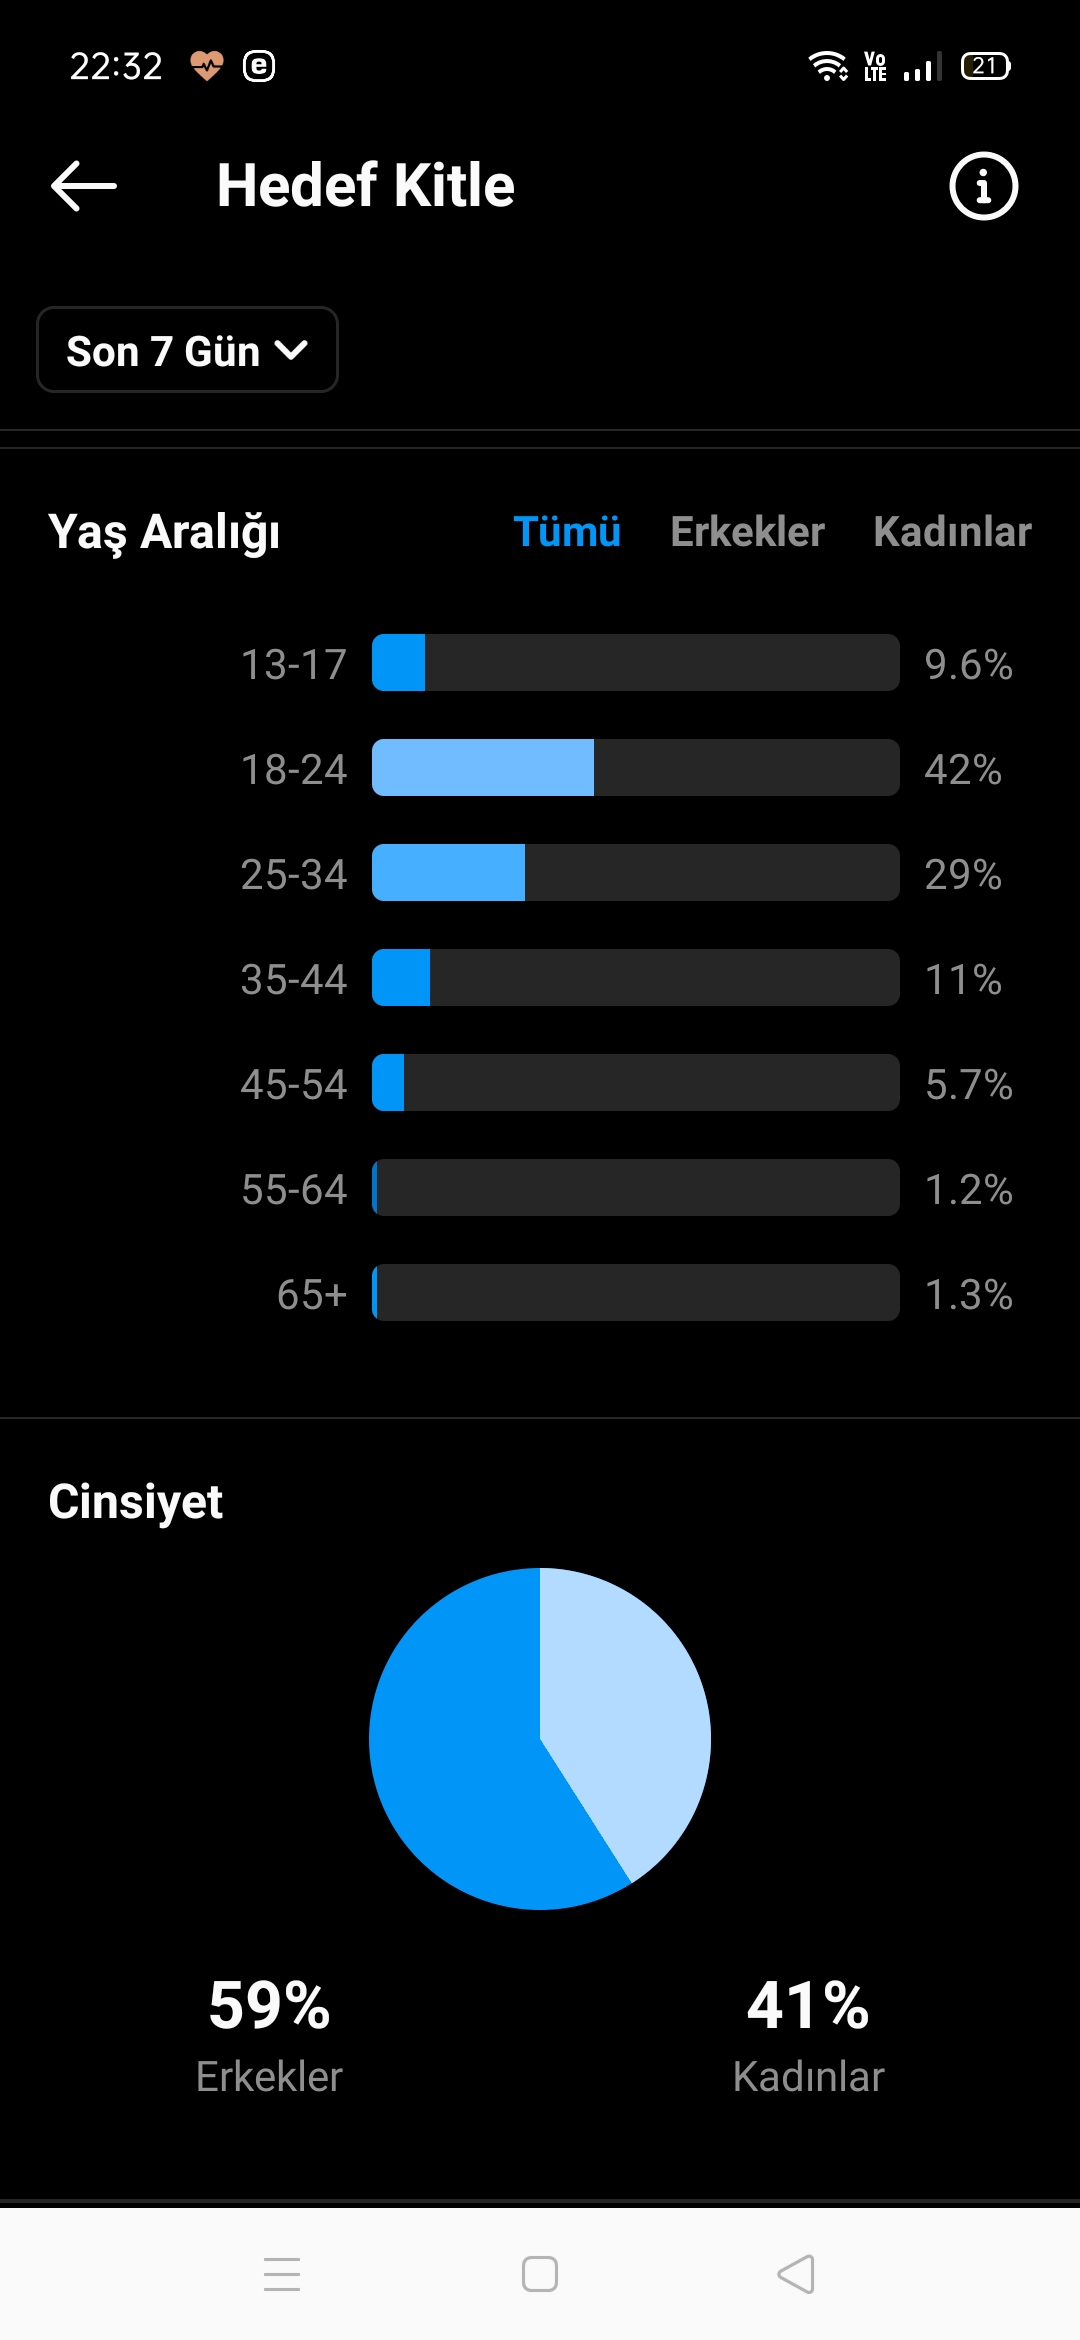The image size is (1080, 2340).
Task: Click the chevron next to Son 7 Gün
Action: click(x=291, y=350)
